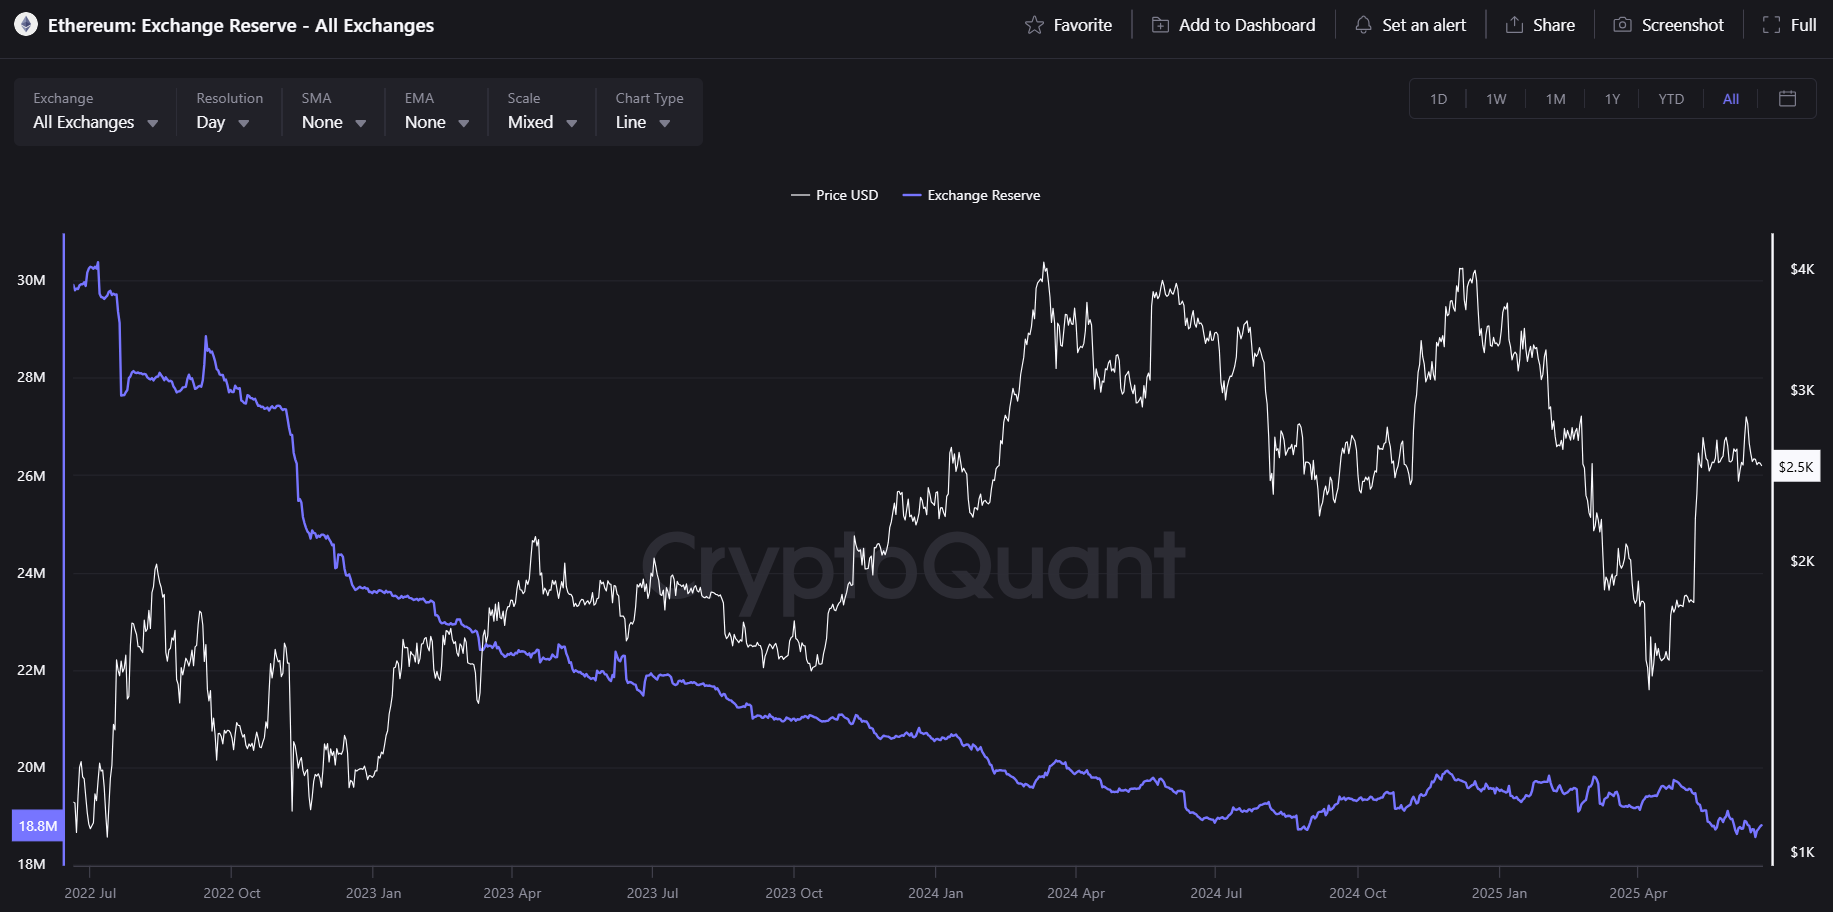
Task: Click the Set an alert bell icon
Action: click(x=1363, y=25)
